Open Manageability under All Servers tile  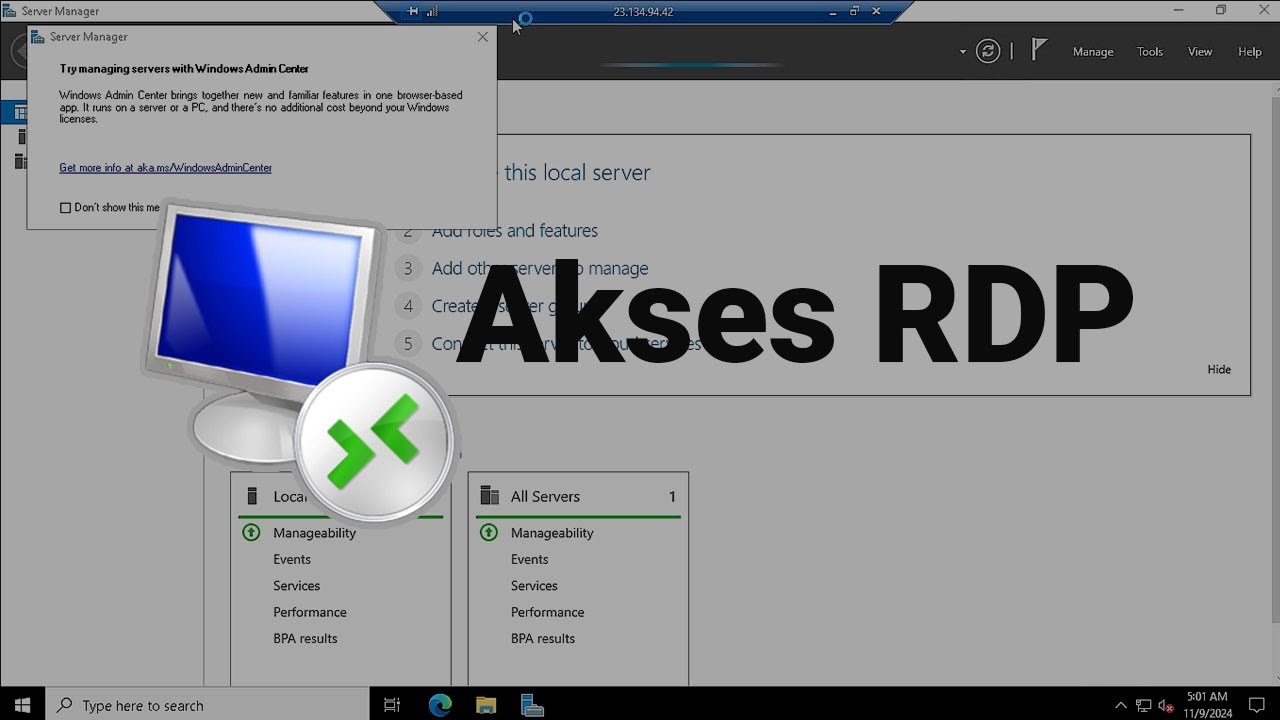[x=552, y=533]
